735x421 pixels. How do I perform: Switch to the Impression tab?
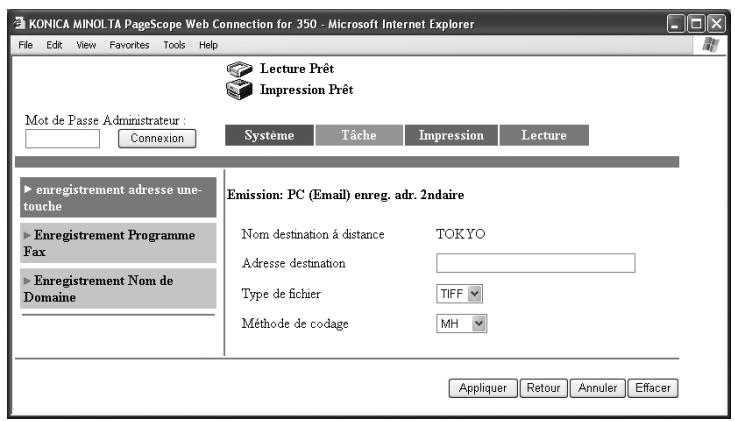[x=451, y=135]
